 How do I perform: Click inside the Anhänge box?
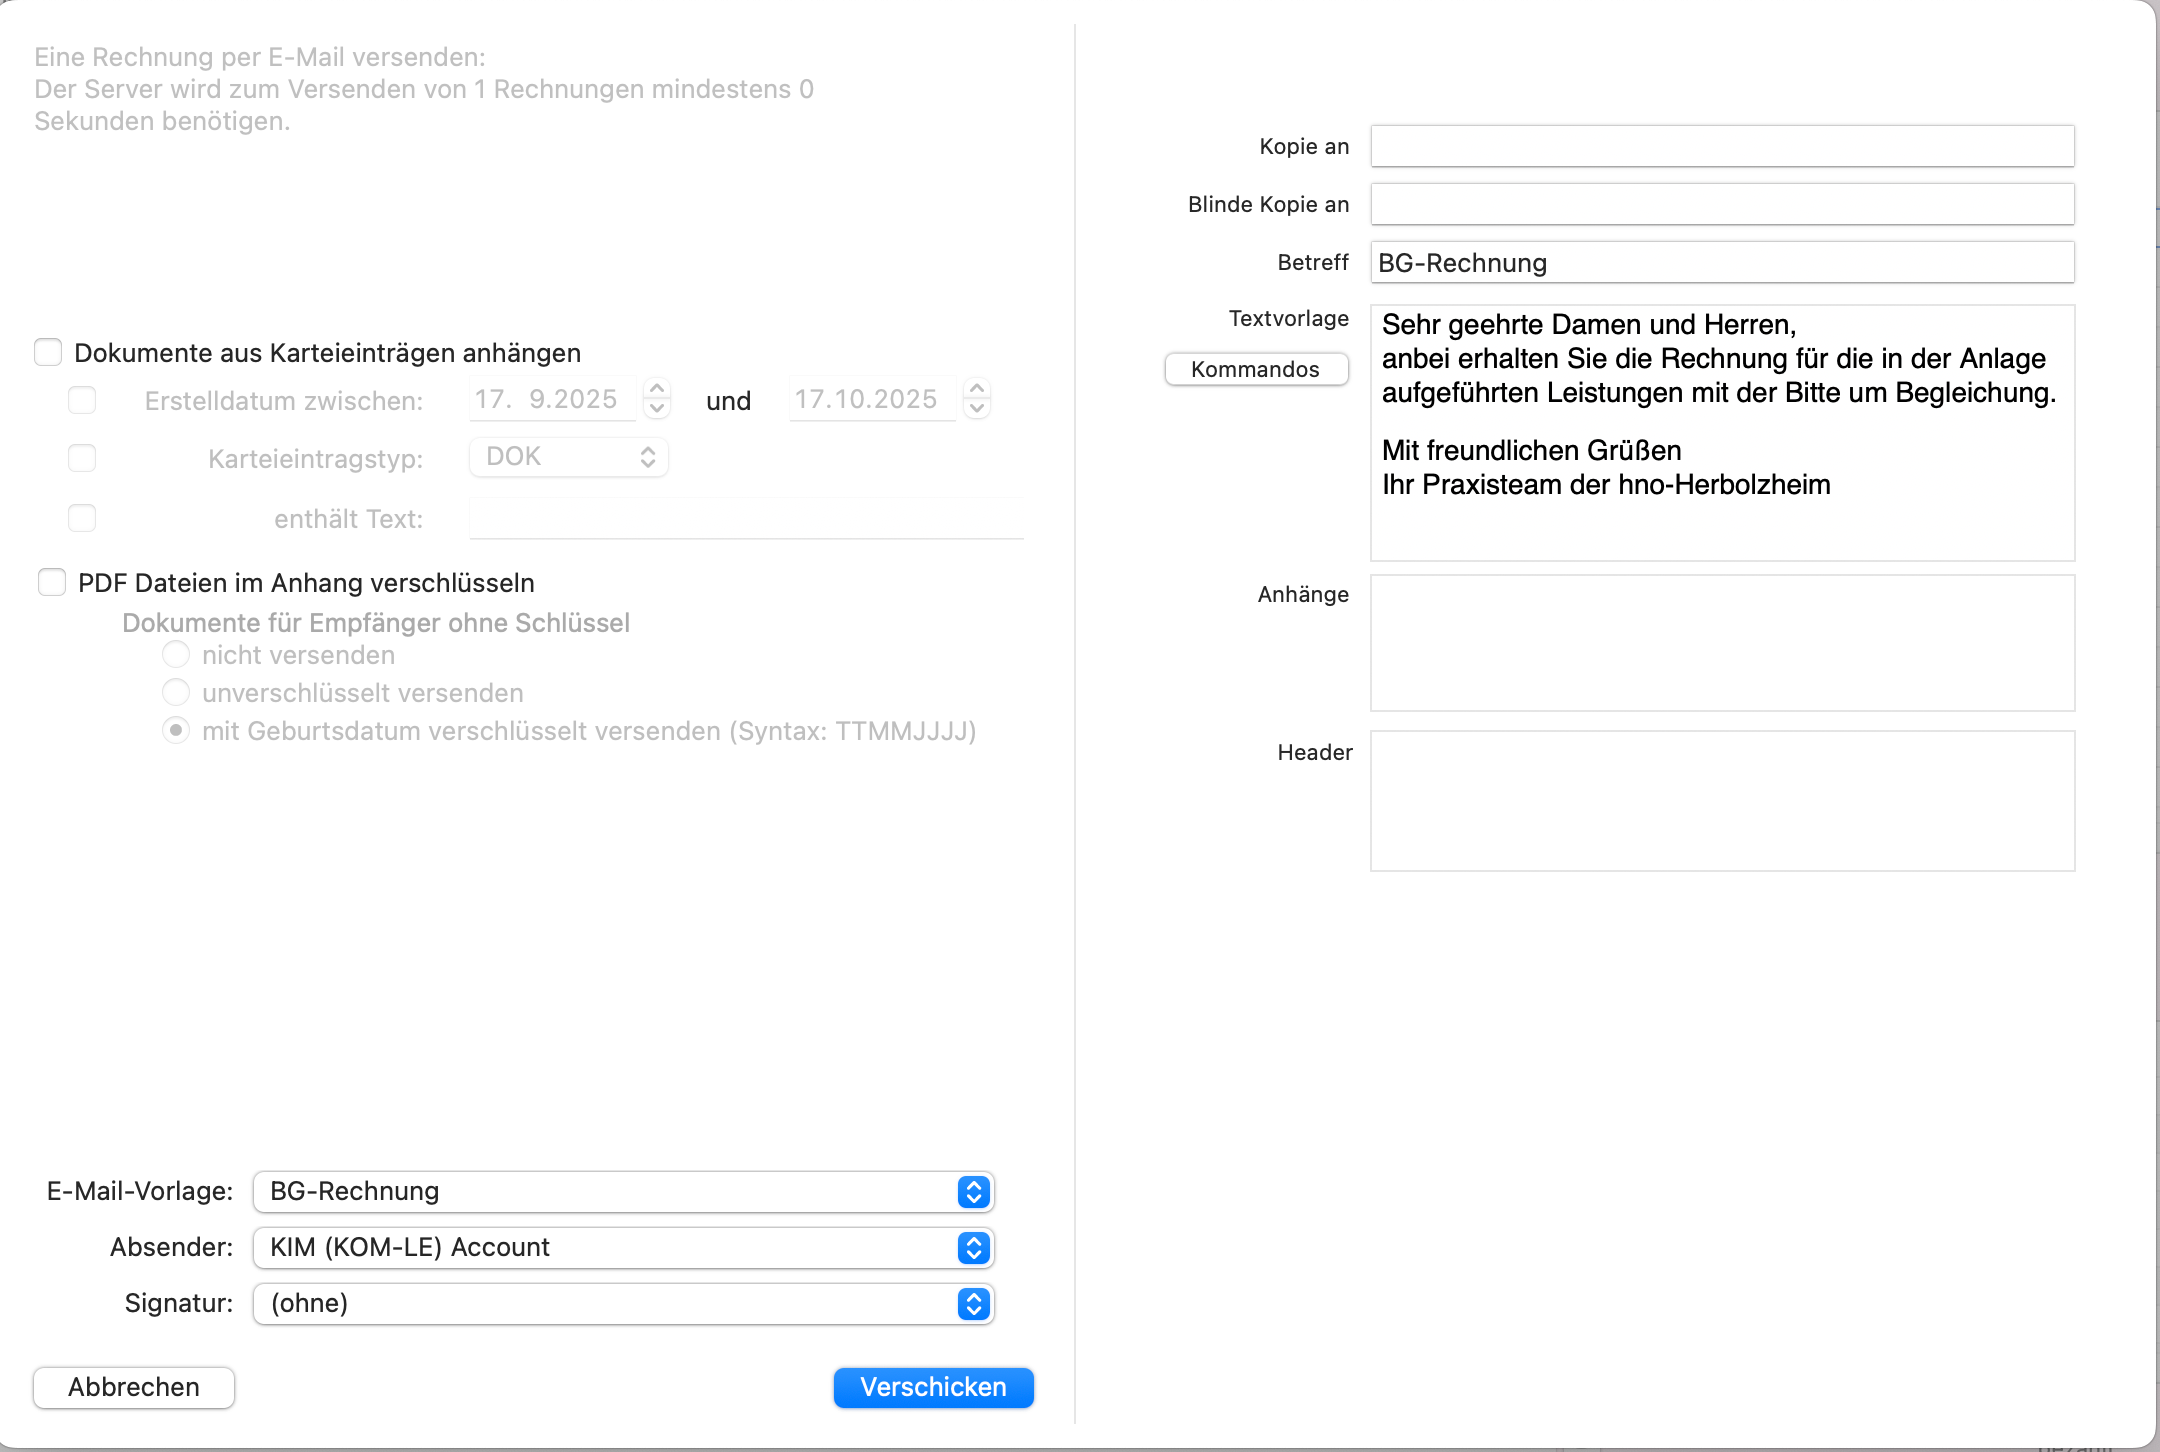[1722, 643]
